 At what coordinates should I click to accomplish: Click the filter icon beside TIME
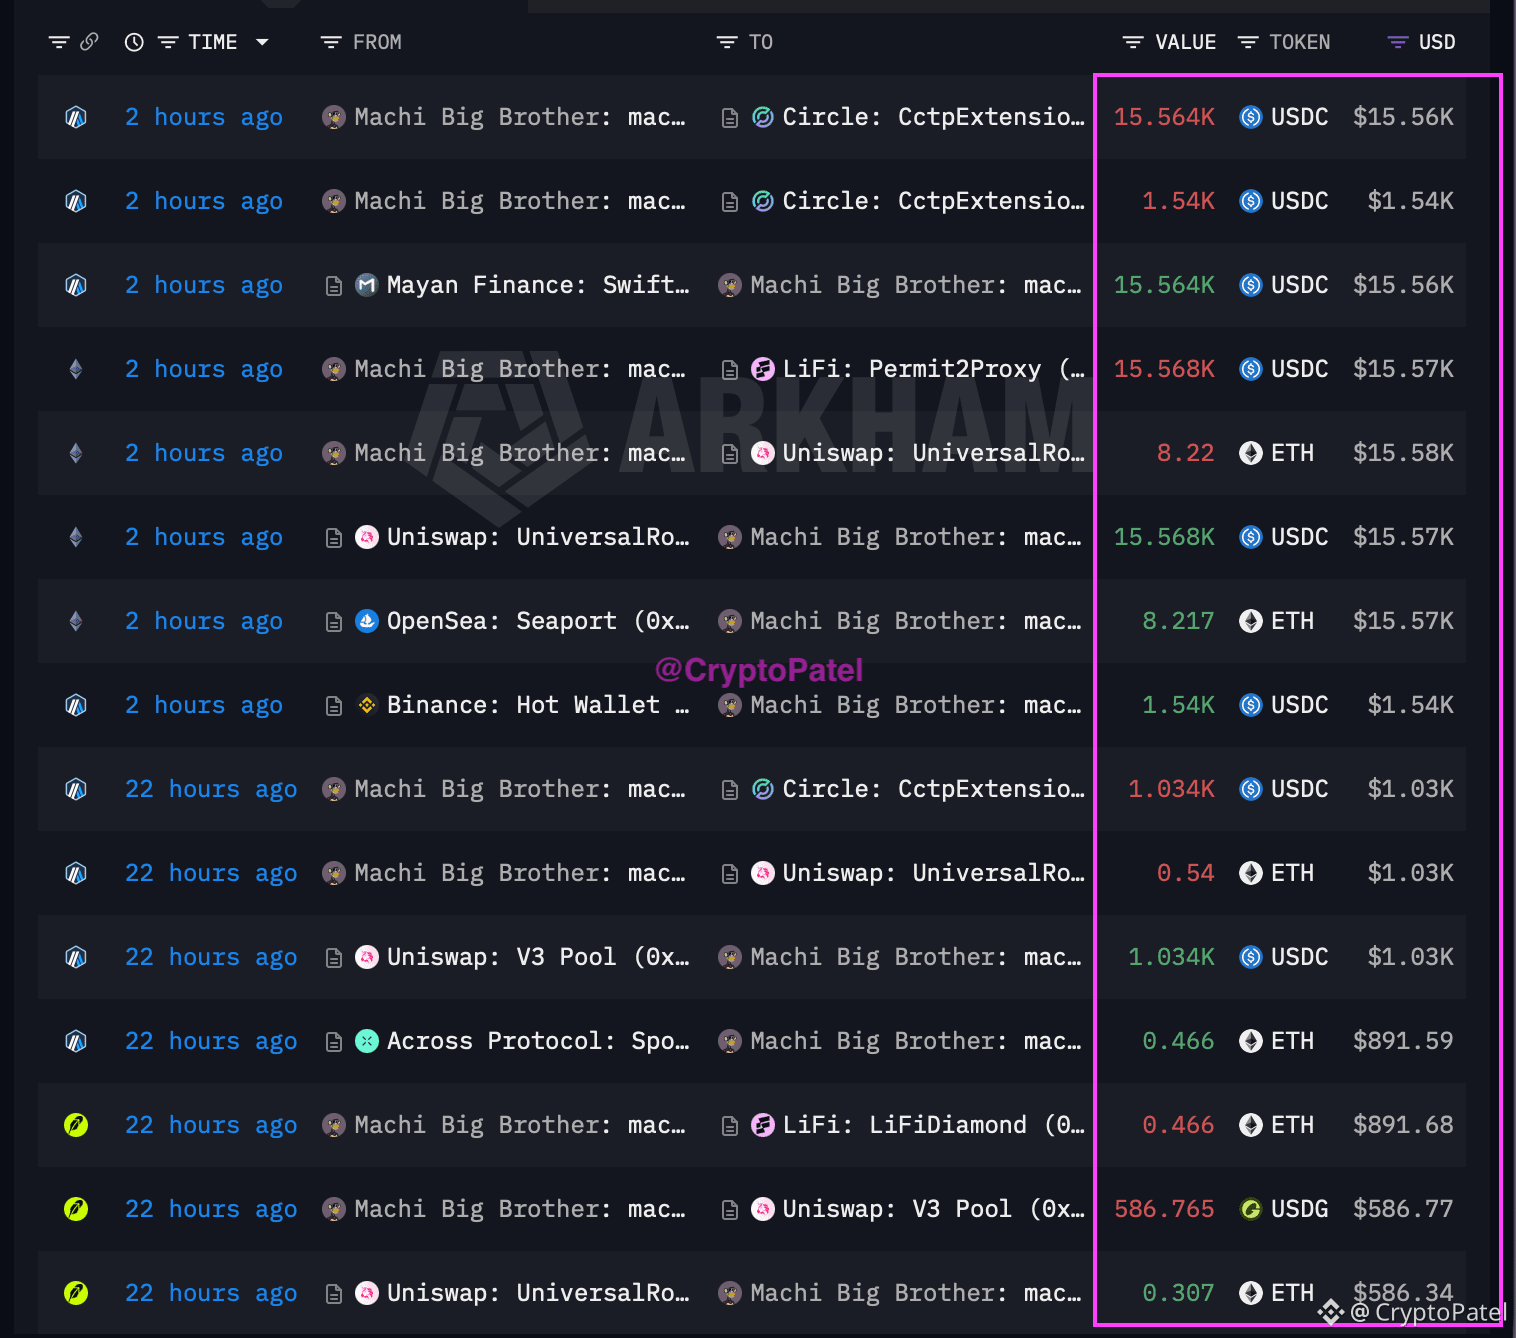coord(168,42)
